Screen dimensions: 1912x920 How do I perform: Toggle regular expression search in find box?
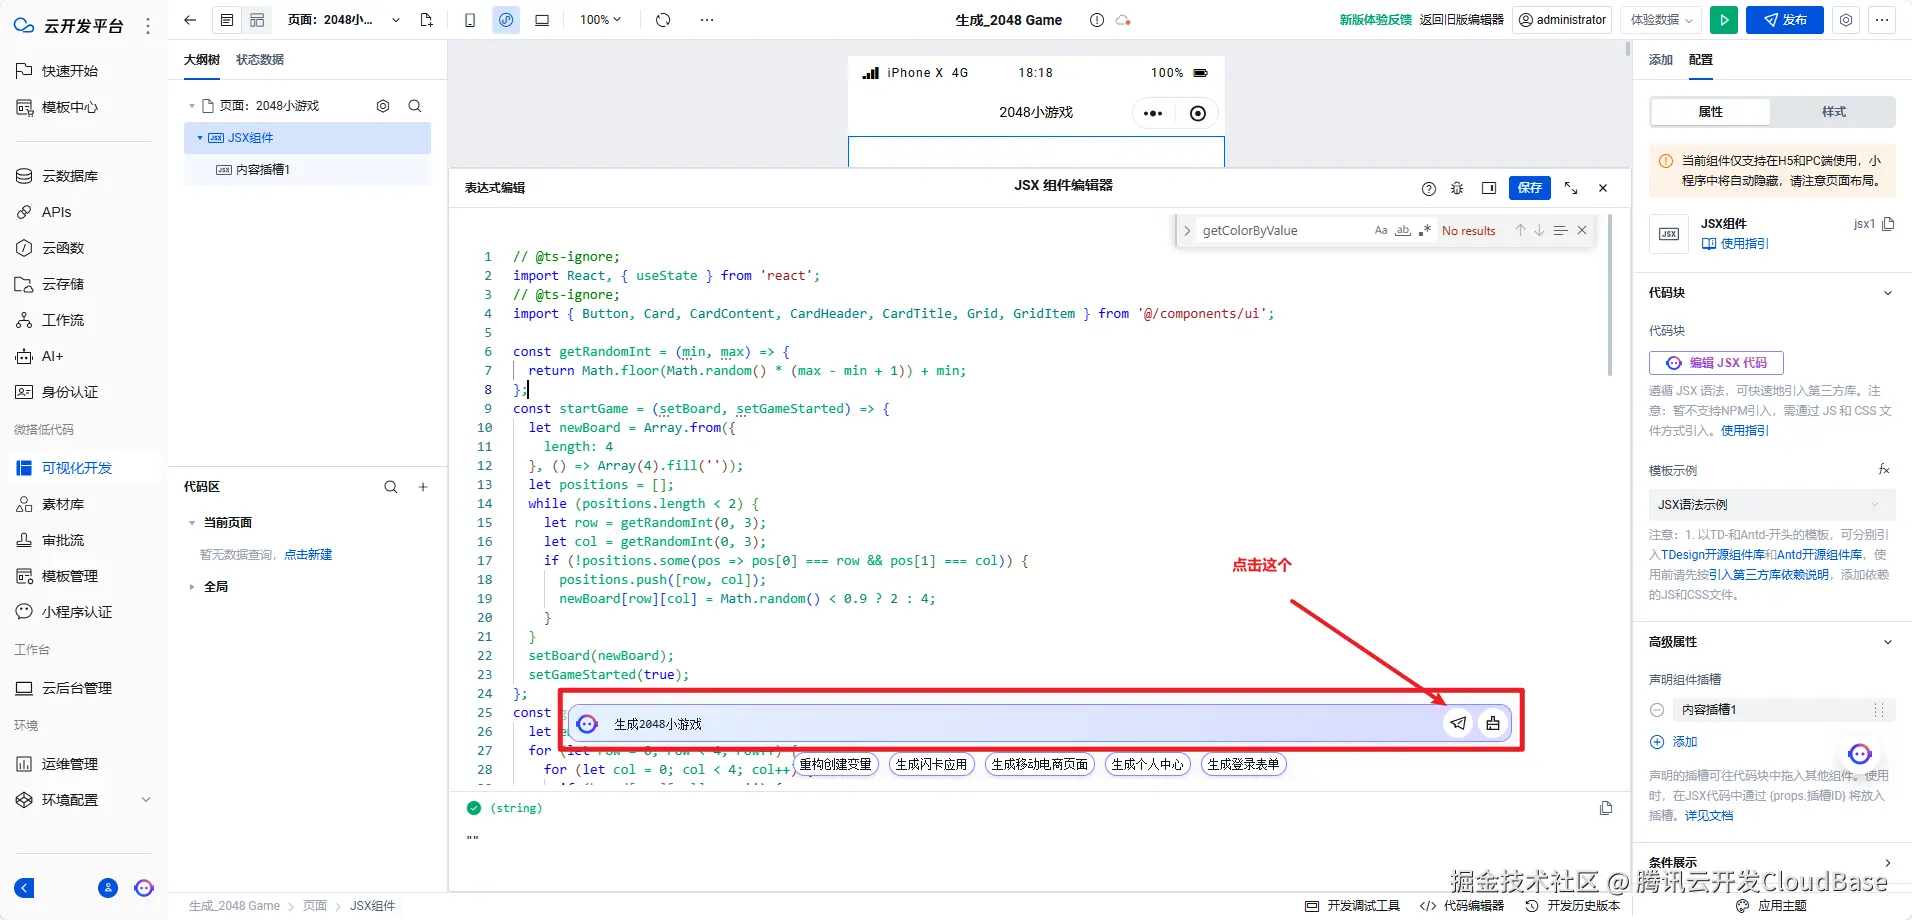pos(1425,230)
